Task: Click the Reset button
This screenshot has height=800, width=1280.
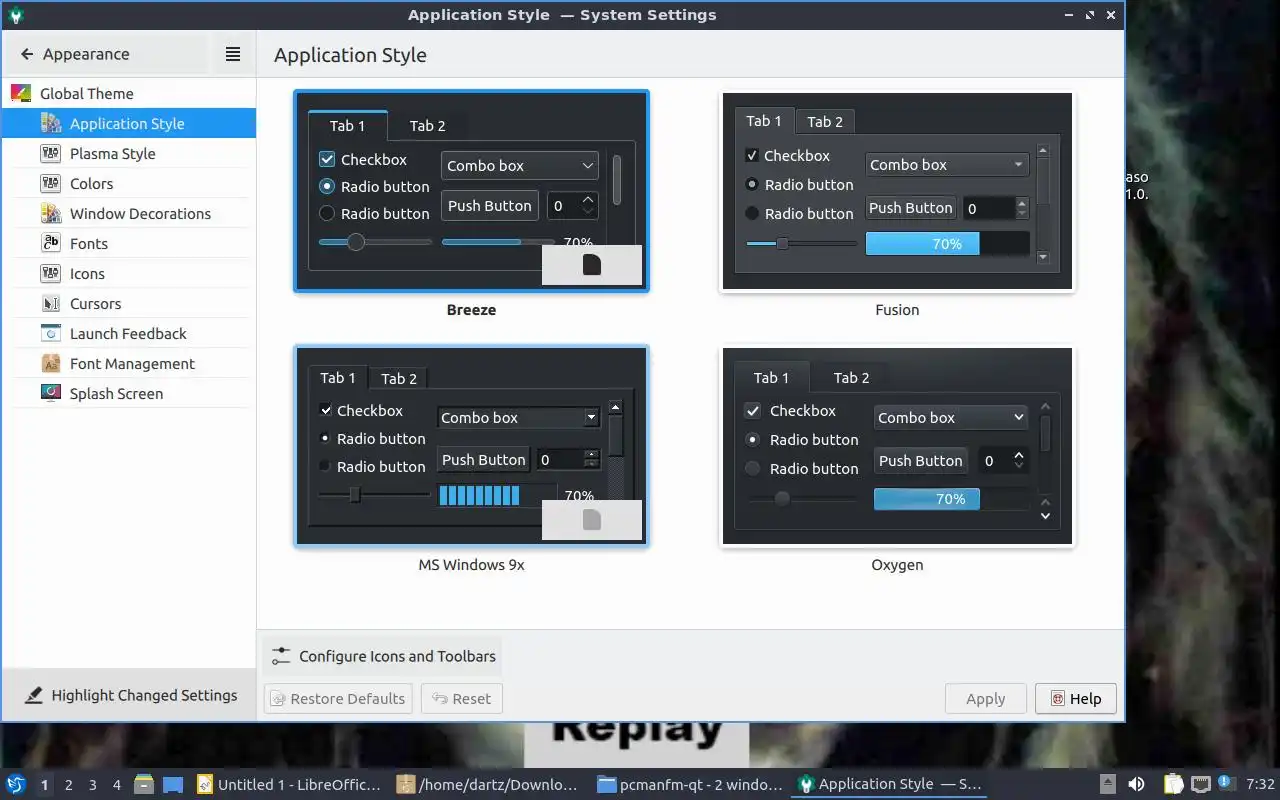Action: coord(462,698)
